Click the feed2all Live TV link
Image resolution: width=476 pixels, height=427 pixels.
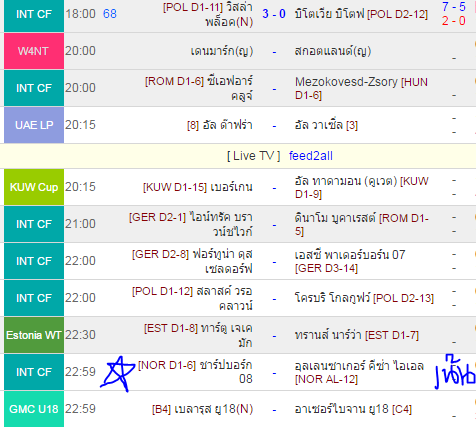310,156
